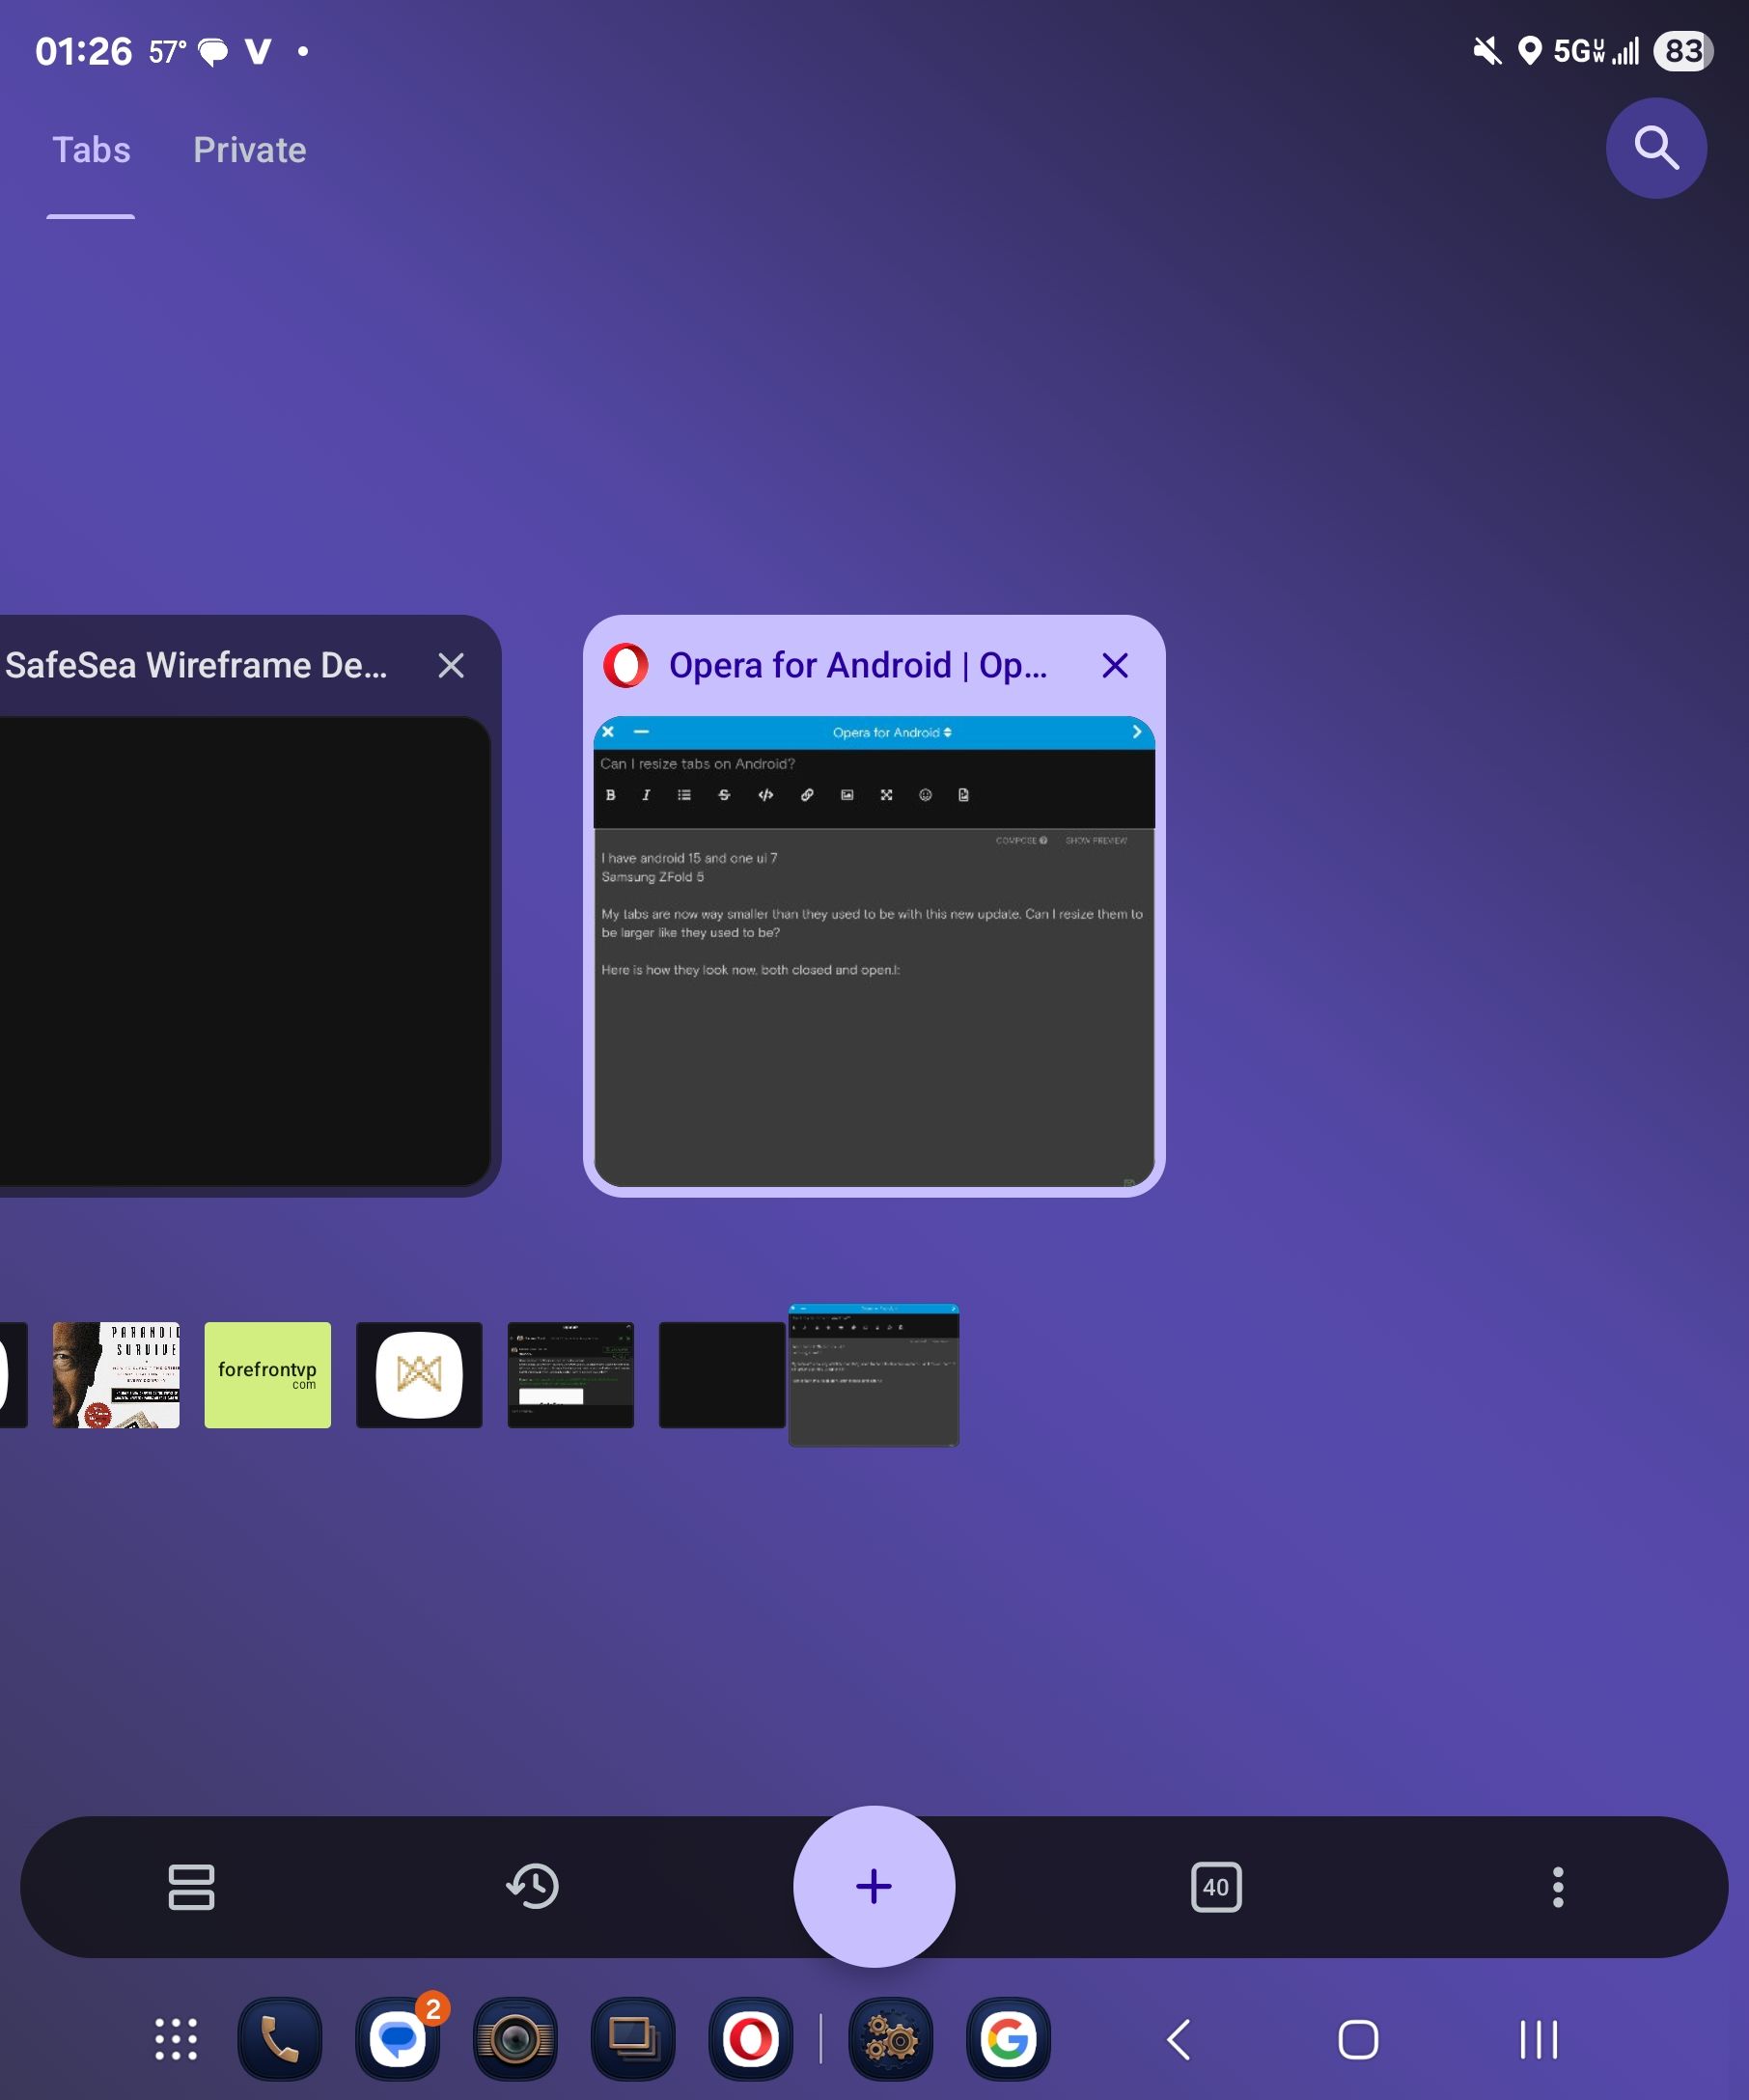The width and height of the screenshot is (1749, 2100).
Task: Tap the battery 83 indicator
Action: (x=1683, y=50)
